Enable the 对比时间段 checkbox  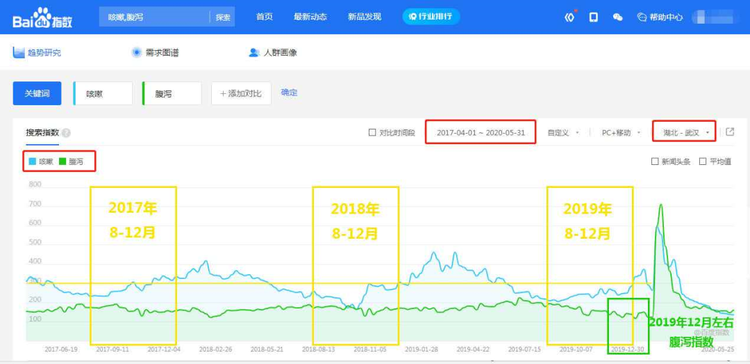(x=372, y=132)
